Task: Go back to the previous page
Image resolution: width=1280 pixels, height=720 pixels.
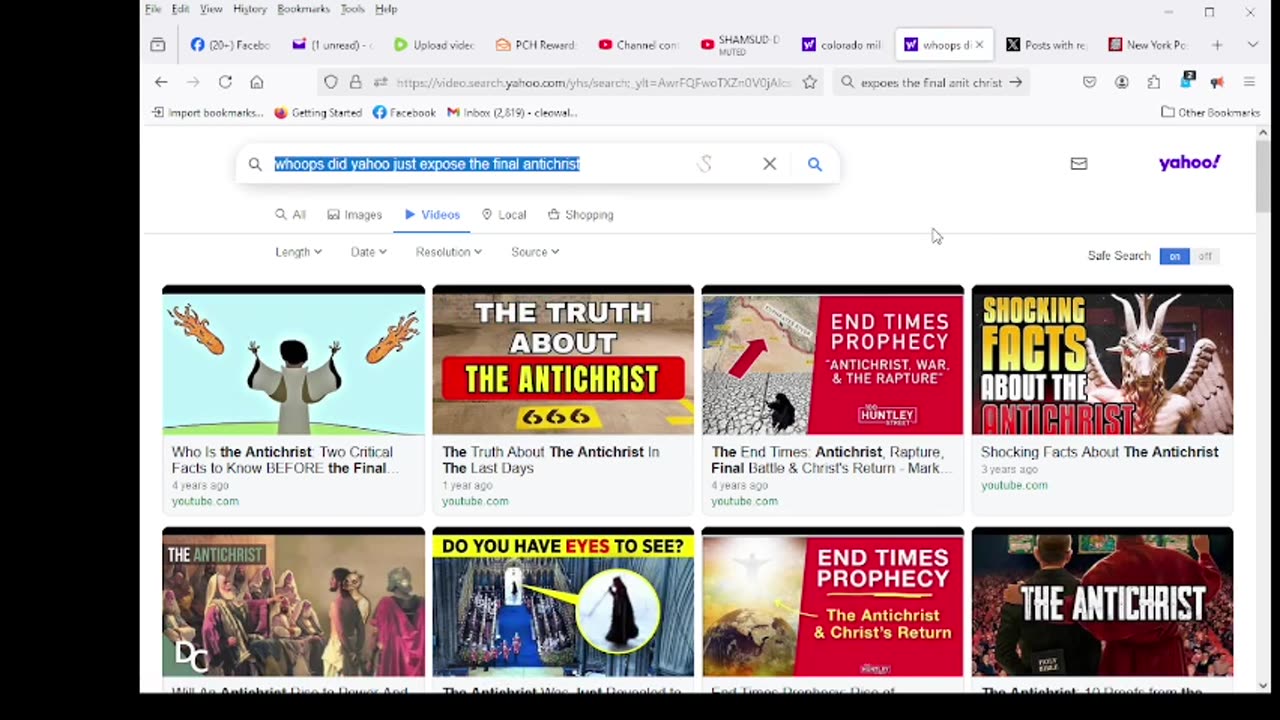Action: pos(161,82)
